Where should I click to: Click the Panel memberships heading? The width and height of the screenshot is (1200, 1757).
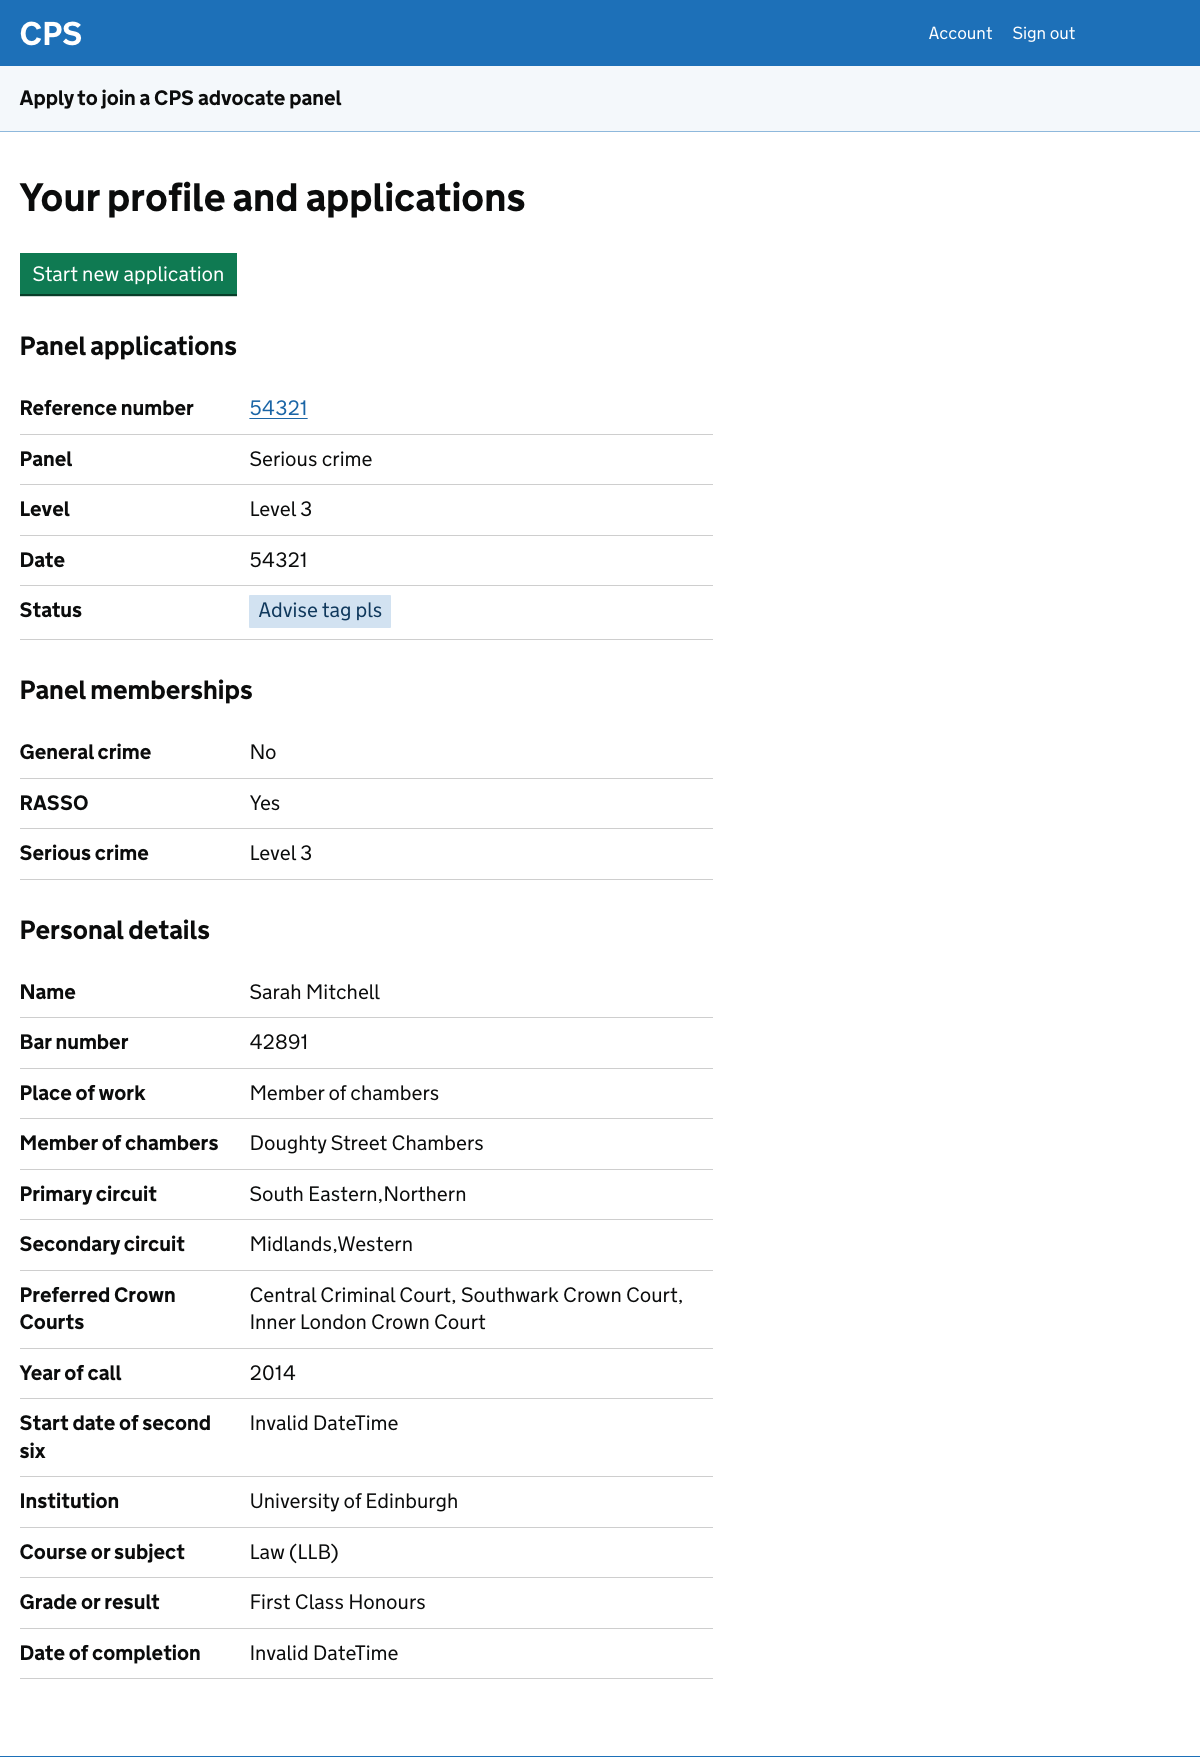click(x=135, y=690)
